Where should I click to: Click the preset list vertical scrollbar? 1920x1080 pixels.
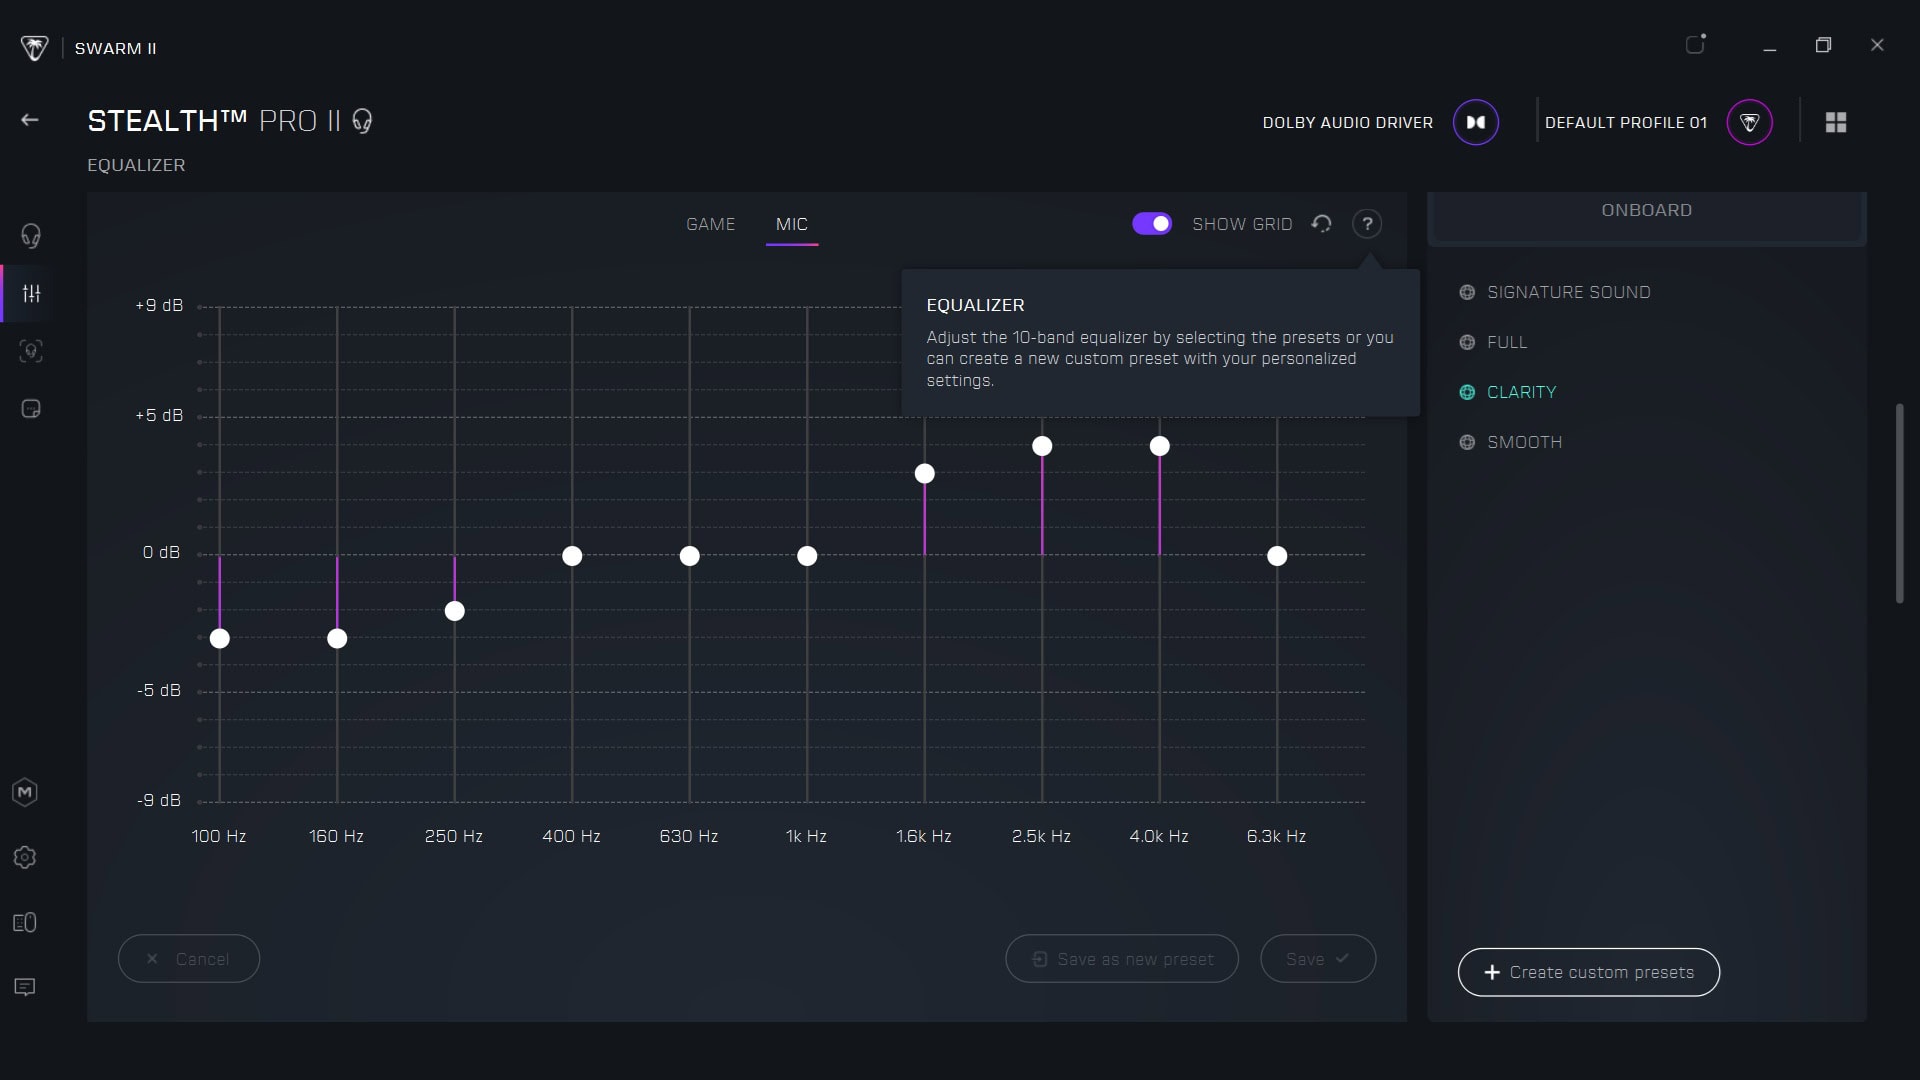pyautogui.click(x=1899, y=503)
